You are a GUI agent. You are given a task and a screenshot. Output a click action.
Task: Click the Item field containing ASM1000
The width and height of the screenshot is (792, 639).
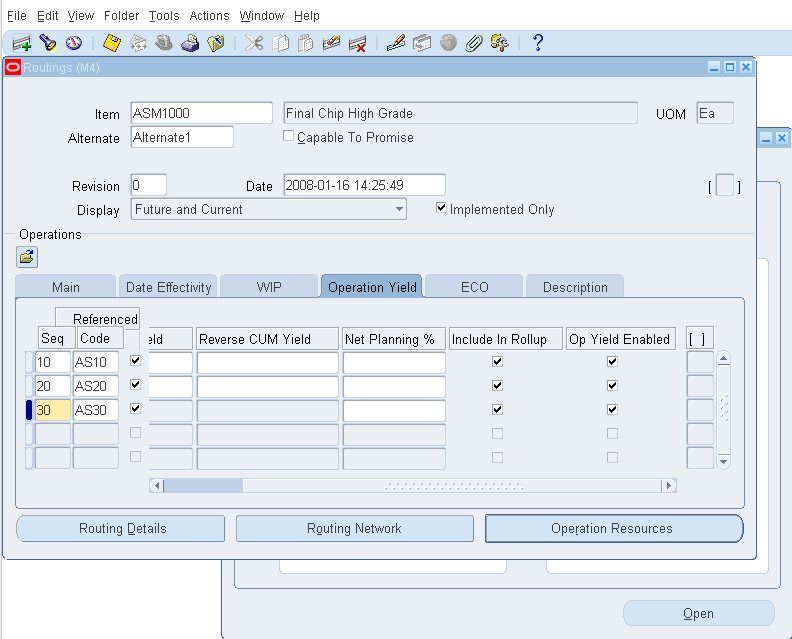point(202,113)
